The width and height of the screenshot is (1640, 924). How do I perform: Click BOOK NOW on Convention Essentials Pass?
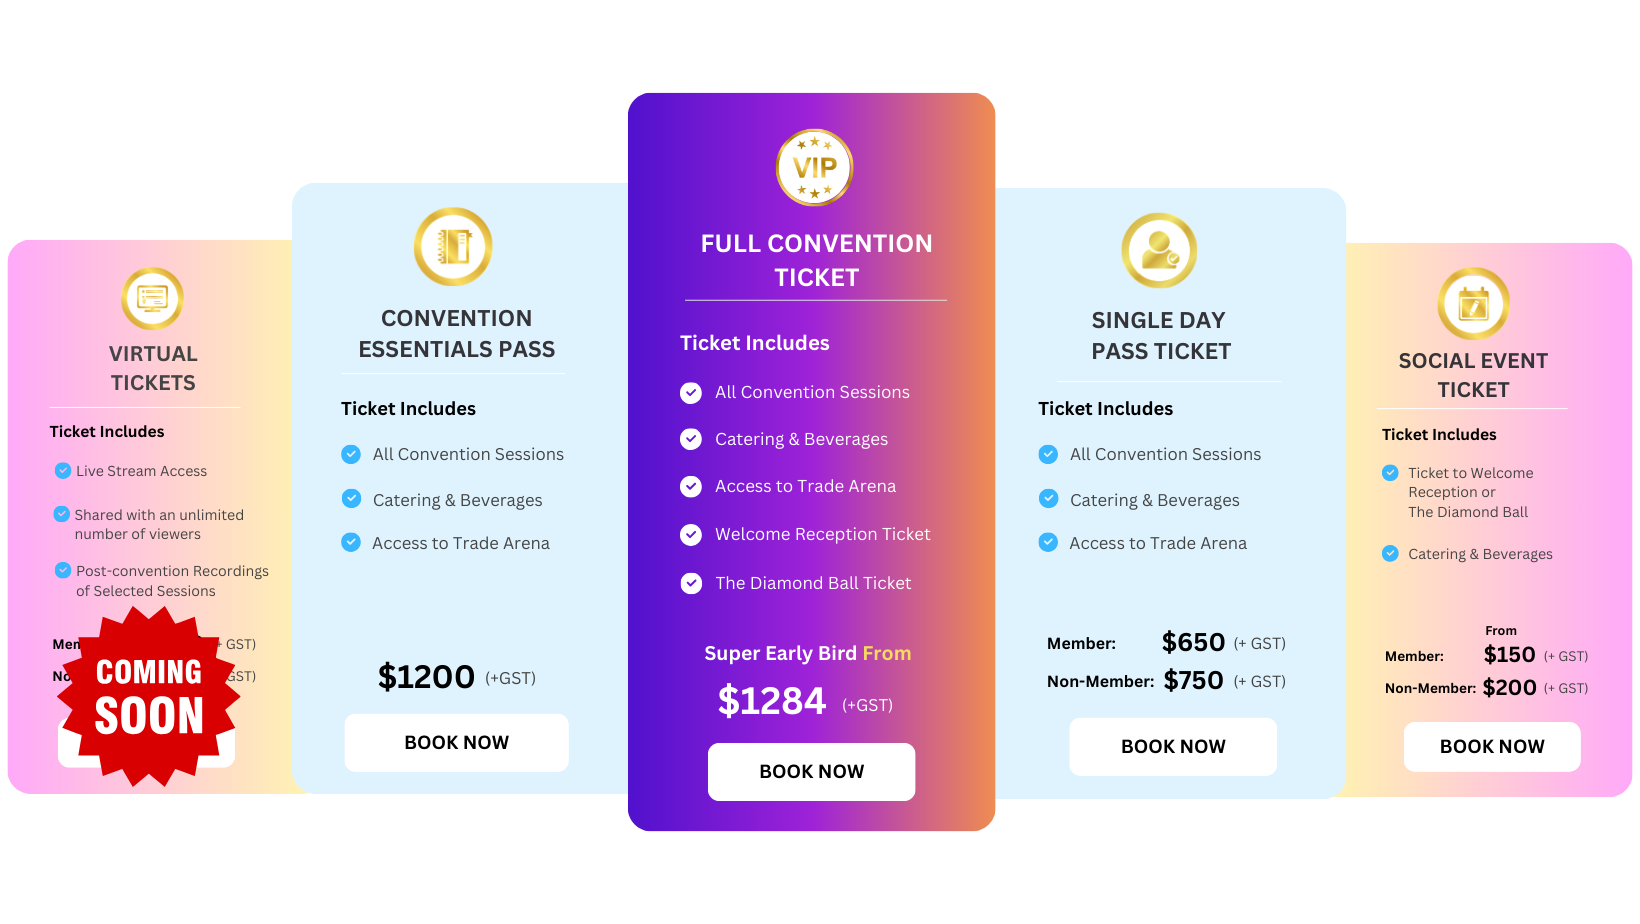[x=456, y=742]
